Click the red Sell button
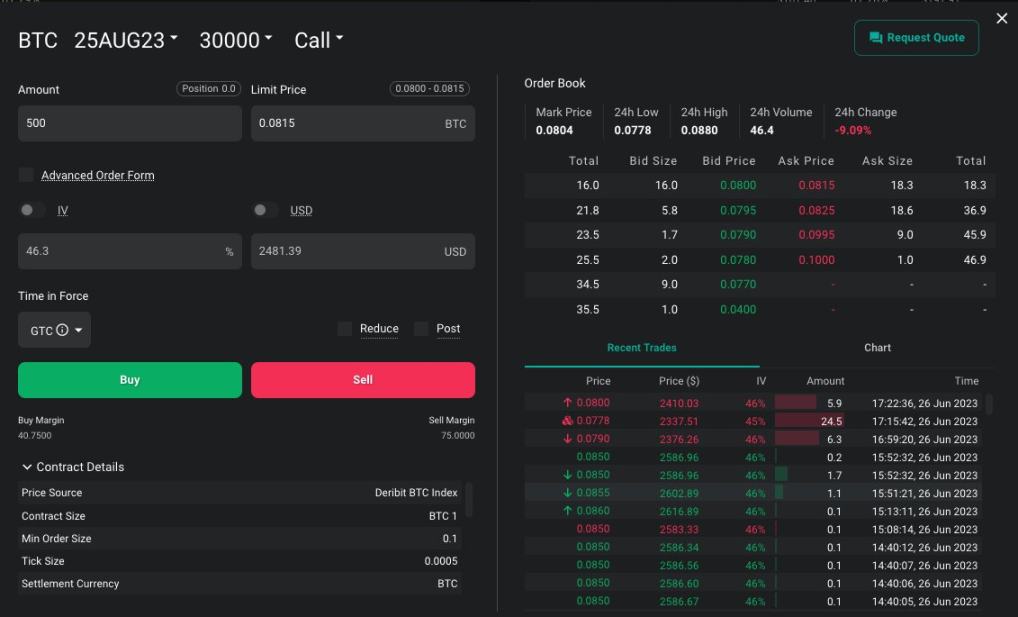 (363, 380)
